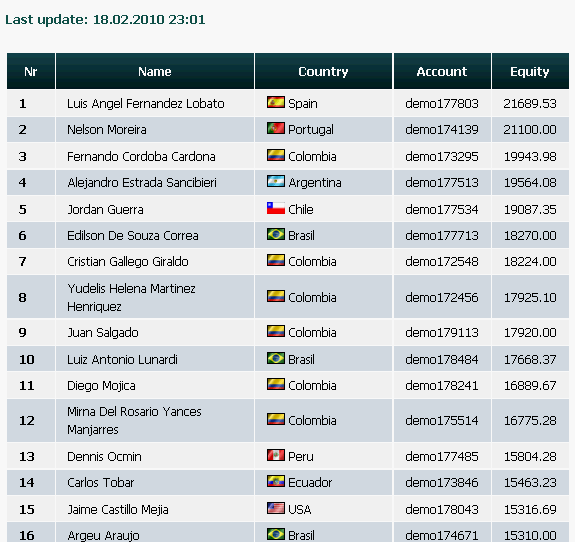Click the Ecuador flag icon
575x542 pixels.
coord(276,481)
